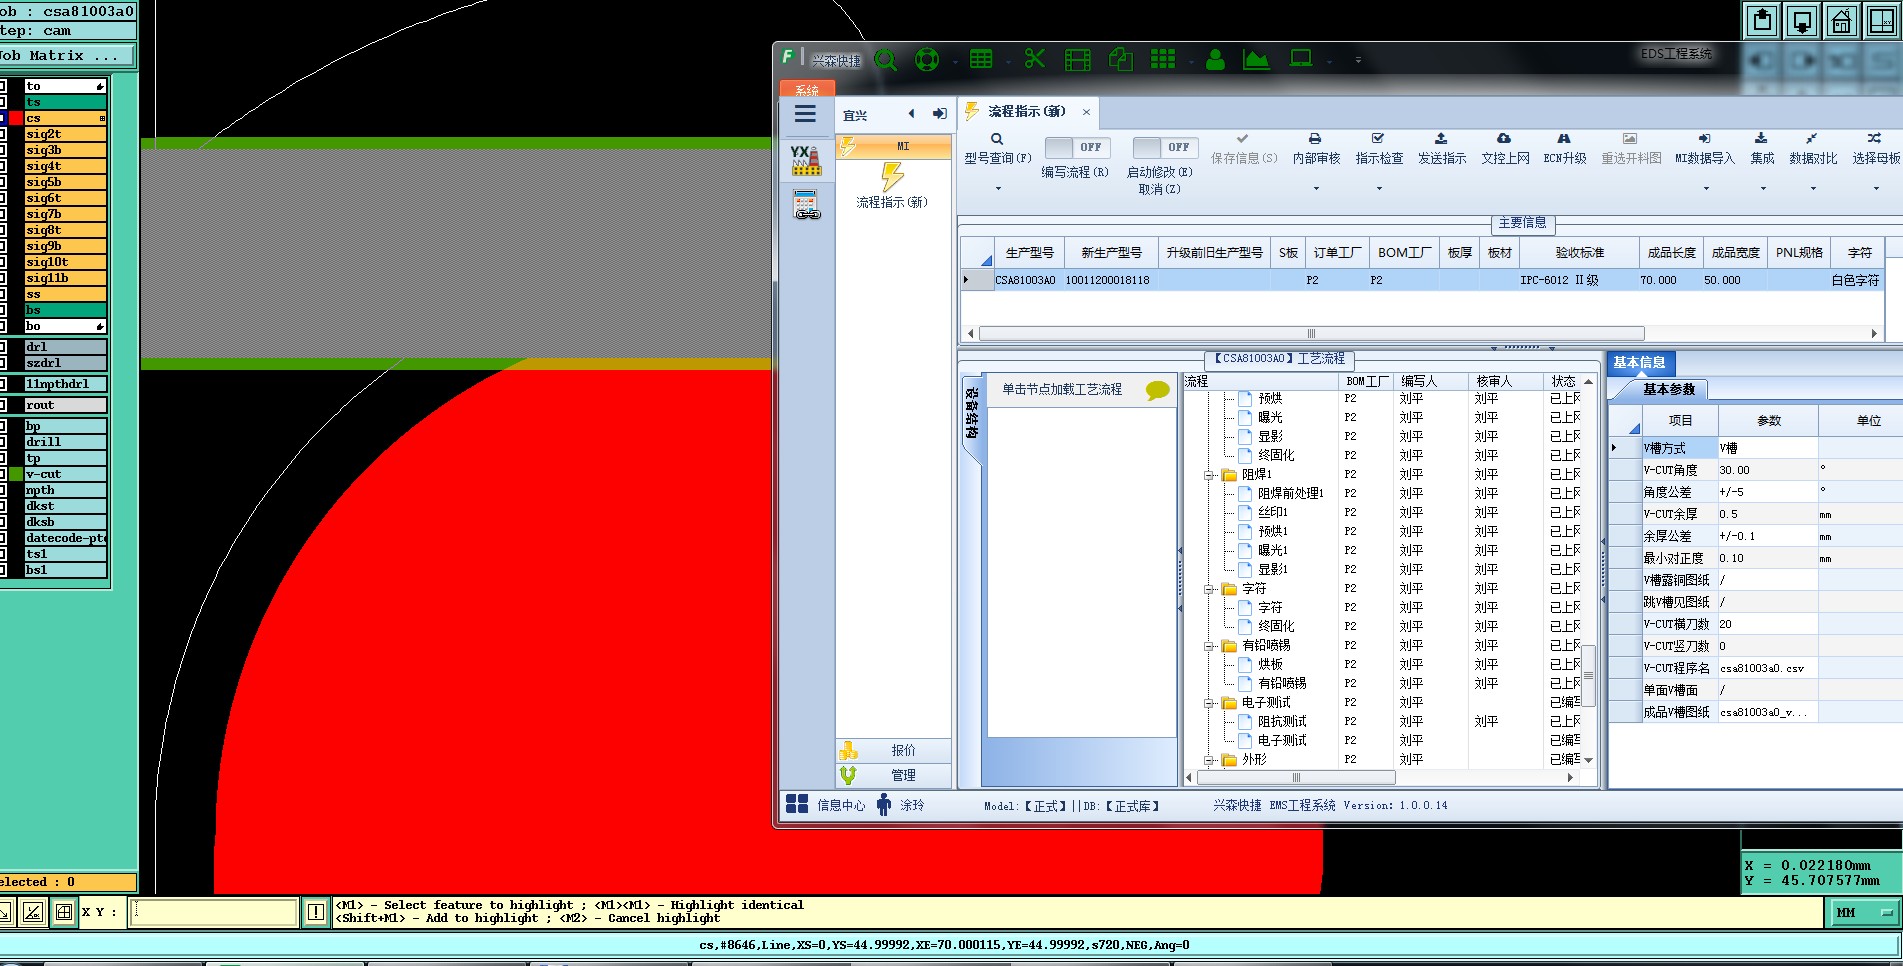This screenshot has width=1903, height=966.
Task: Toggle the 启动修改 OFF switch
Action: click(x=1163, y=147)
